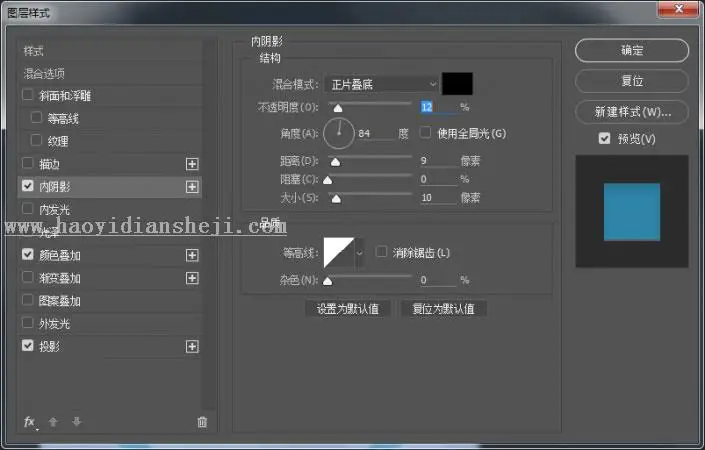Click the 大小 value field showing 10
The height and width of the screenshot is (450, 705).
[438, 197]
